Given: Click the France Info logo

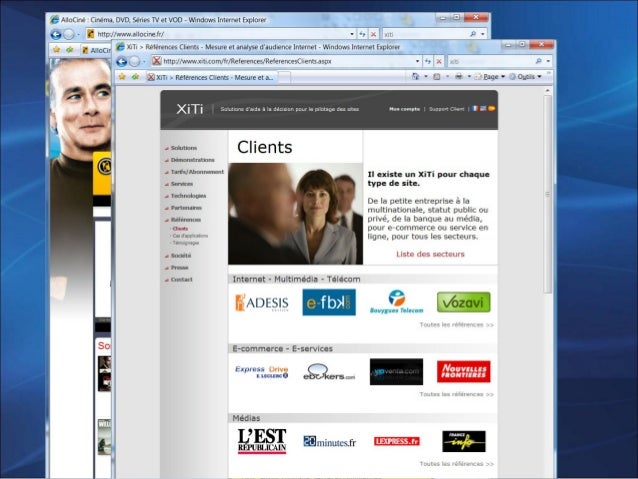Looking at the screenshot, I should tap(464, 442).
